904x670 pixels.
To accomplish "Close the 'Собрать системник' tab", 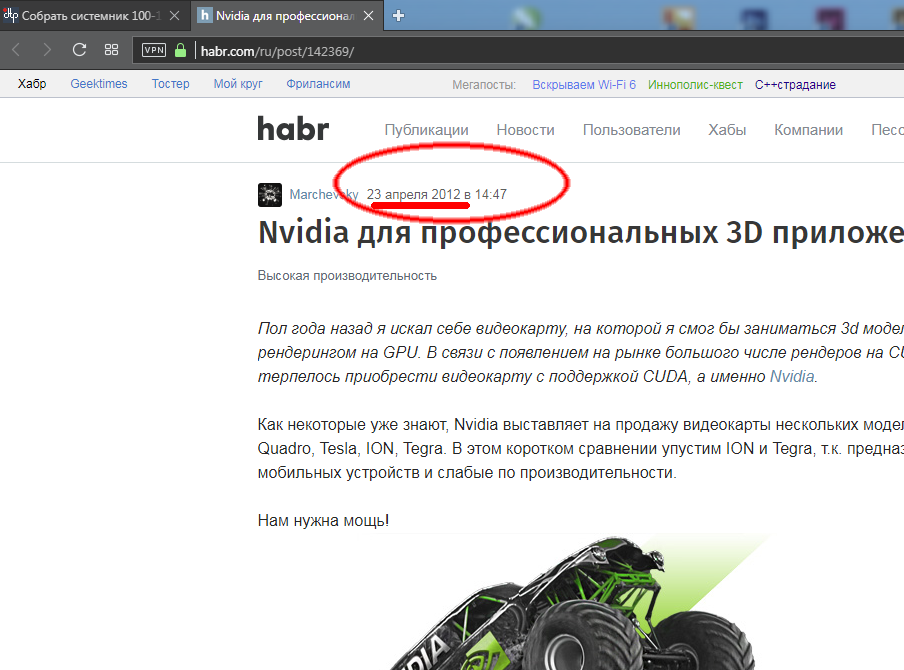I will pos(174,16).
